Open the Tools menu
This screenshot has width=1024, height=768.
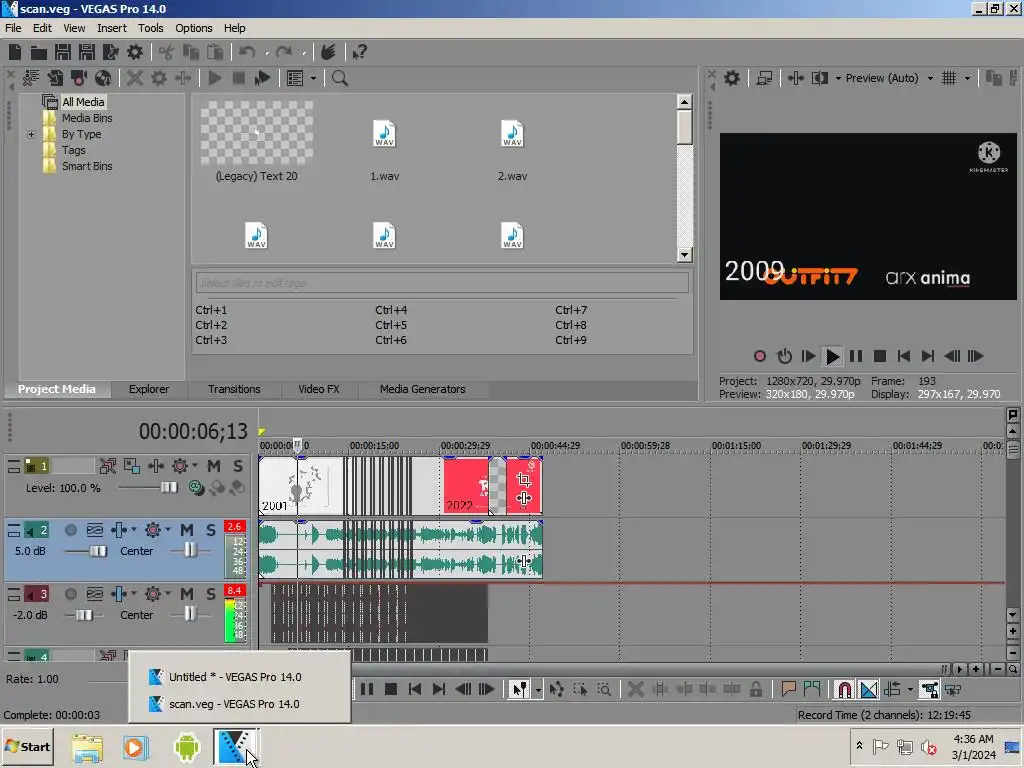[x=150, y=28]
